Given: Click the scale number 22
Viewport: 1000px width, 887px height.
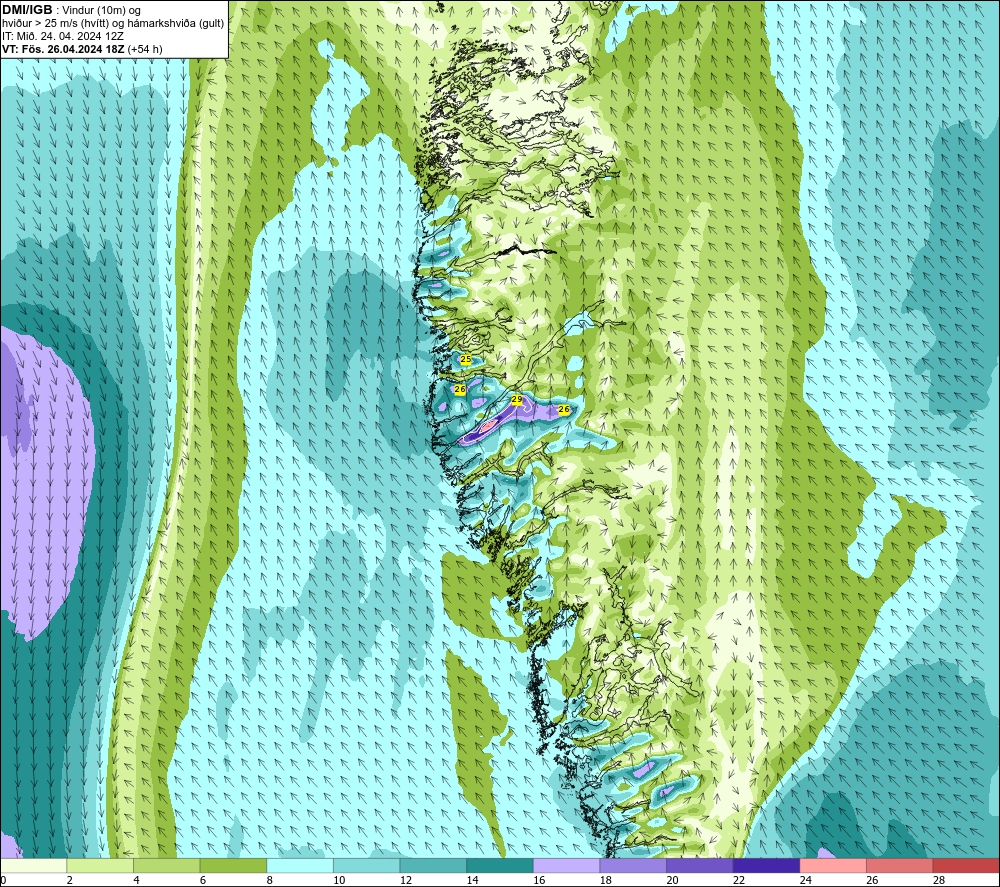Looking at the screenshot, I should [x=739, y=880].
